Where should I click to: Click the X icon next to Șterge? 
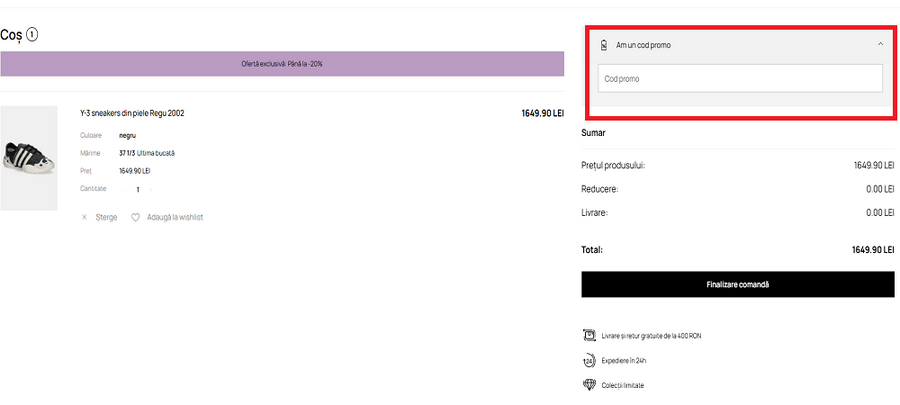point(84,217)
